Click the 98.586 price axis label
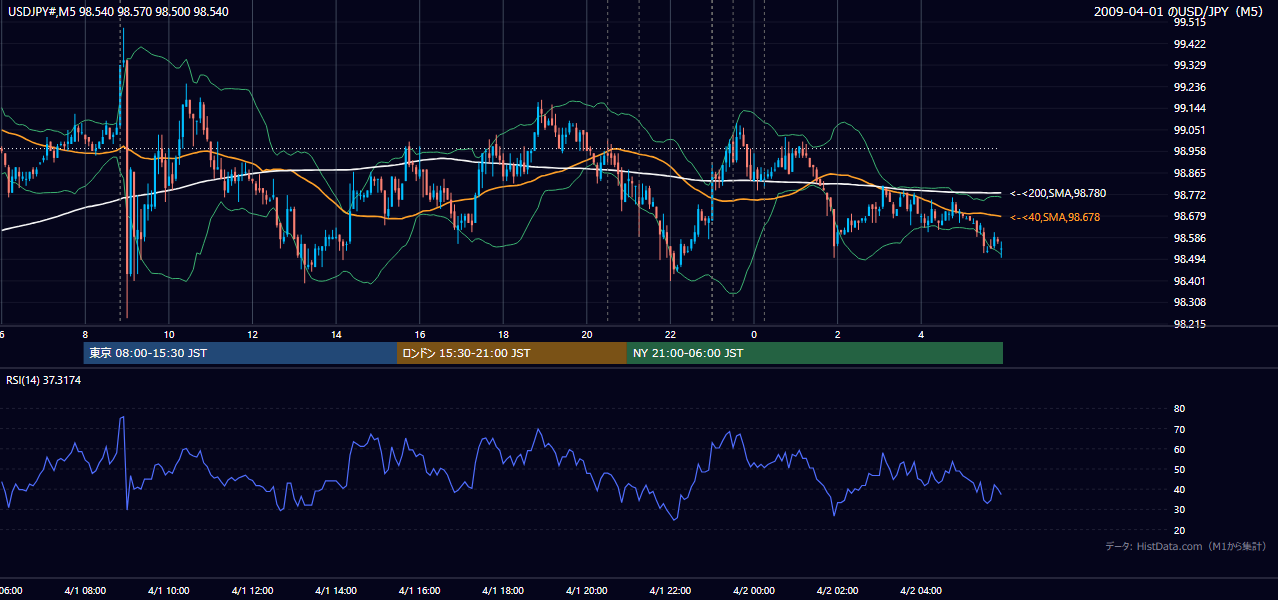This screenshot has width=1278, height=600. click(x=1189, y=238)
